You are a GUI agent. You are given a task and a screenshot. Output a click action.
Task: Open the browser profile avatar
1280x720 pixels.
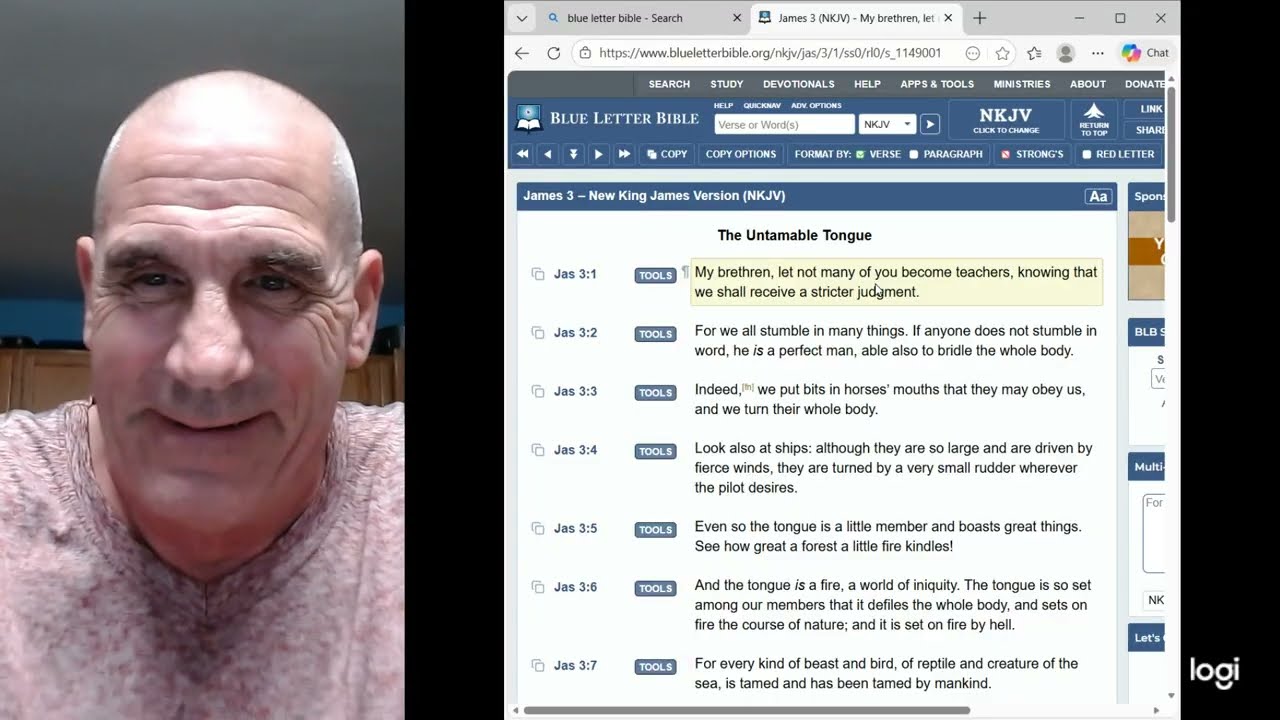(1066, 53)
